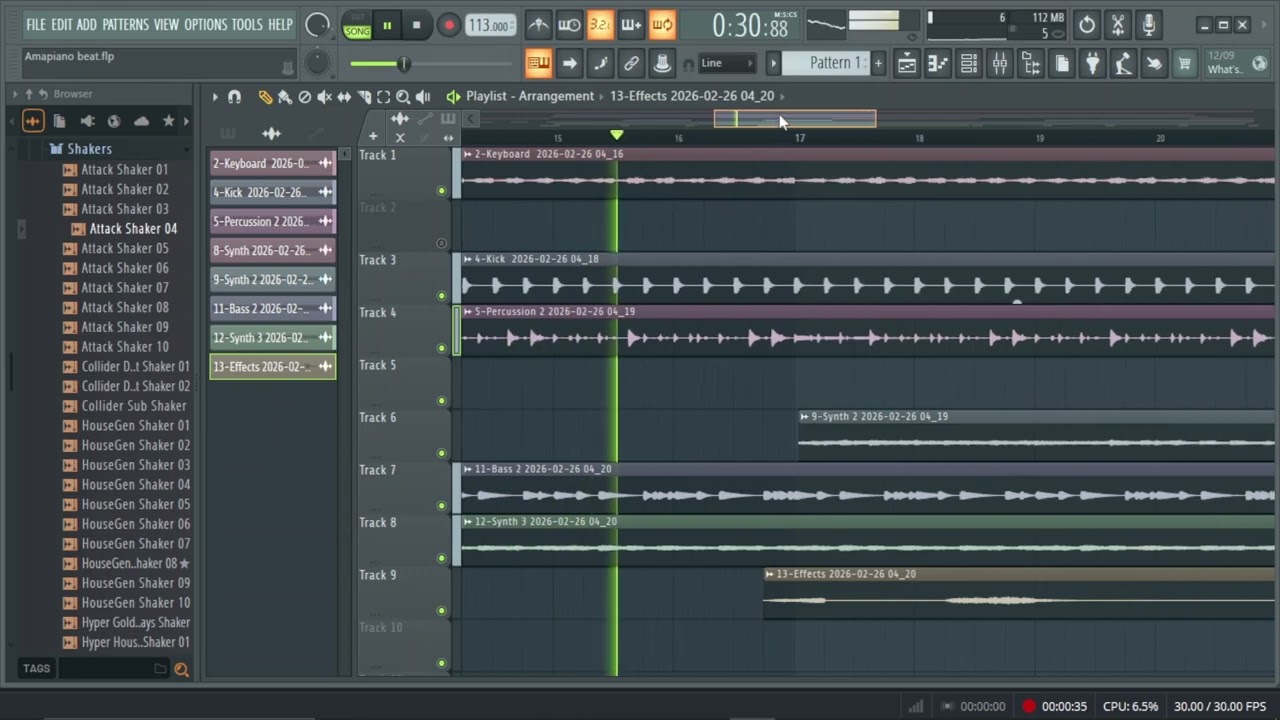
Task: Toggle the playlist snap magnet
Action: point(234,97)
